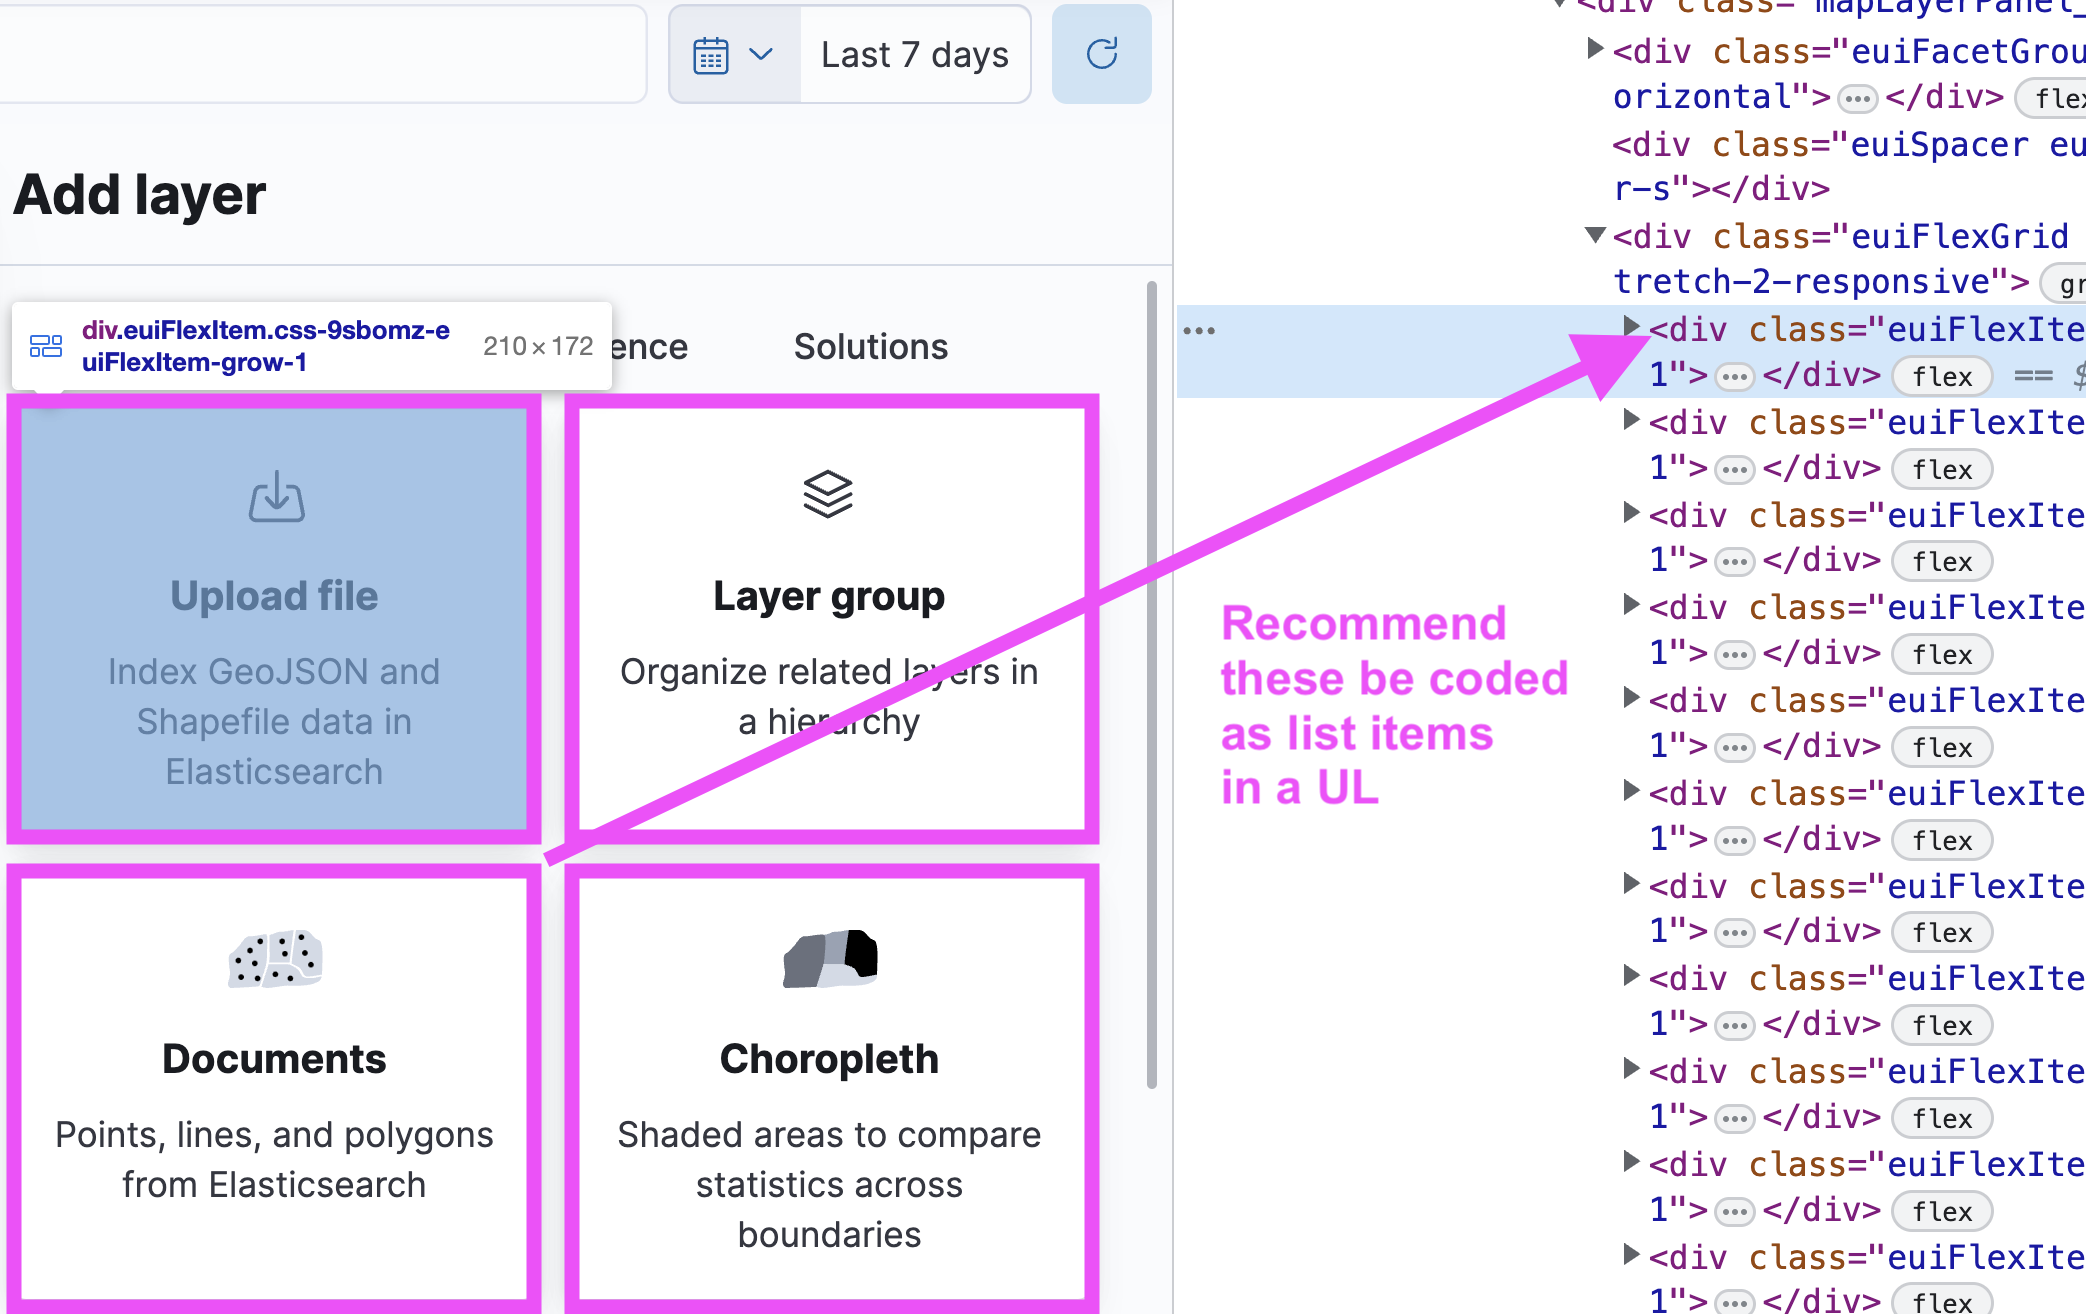This screenshot has height=1314, width=2086.
Task: Toggle the flex badge on the highlighted euiFlexItem
Action: [1941, 376]
